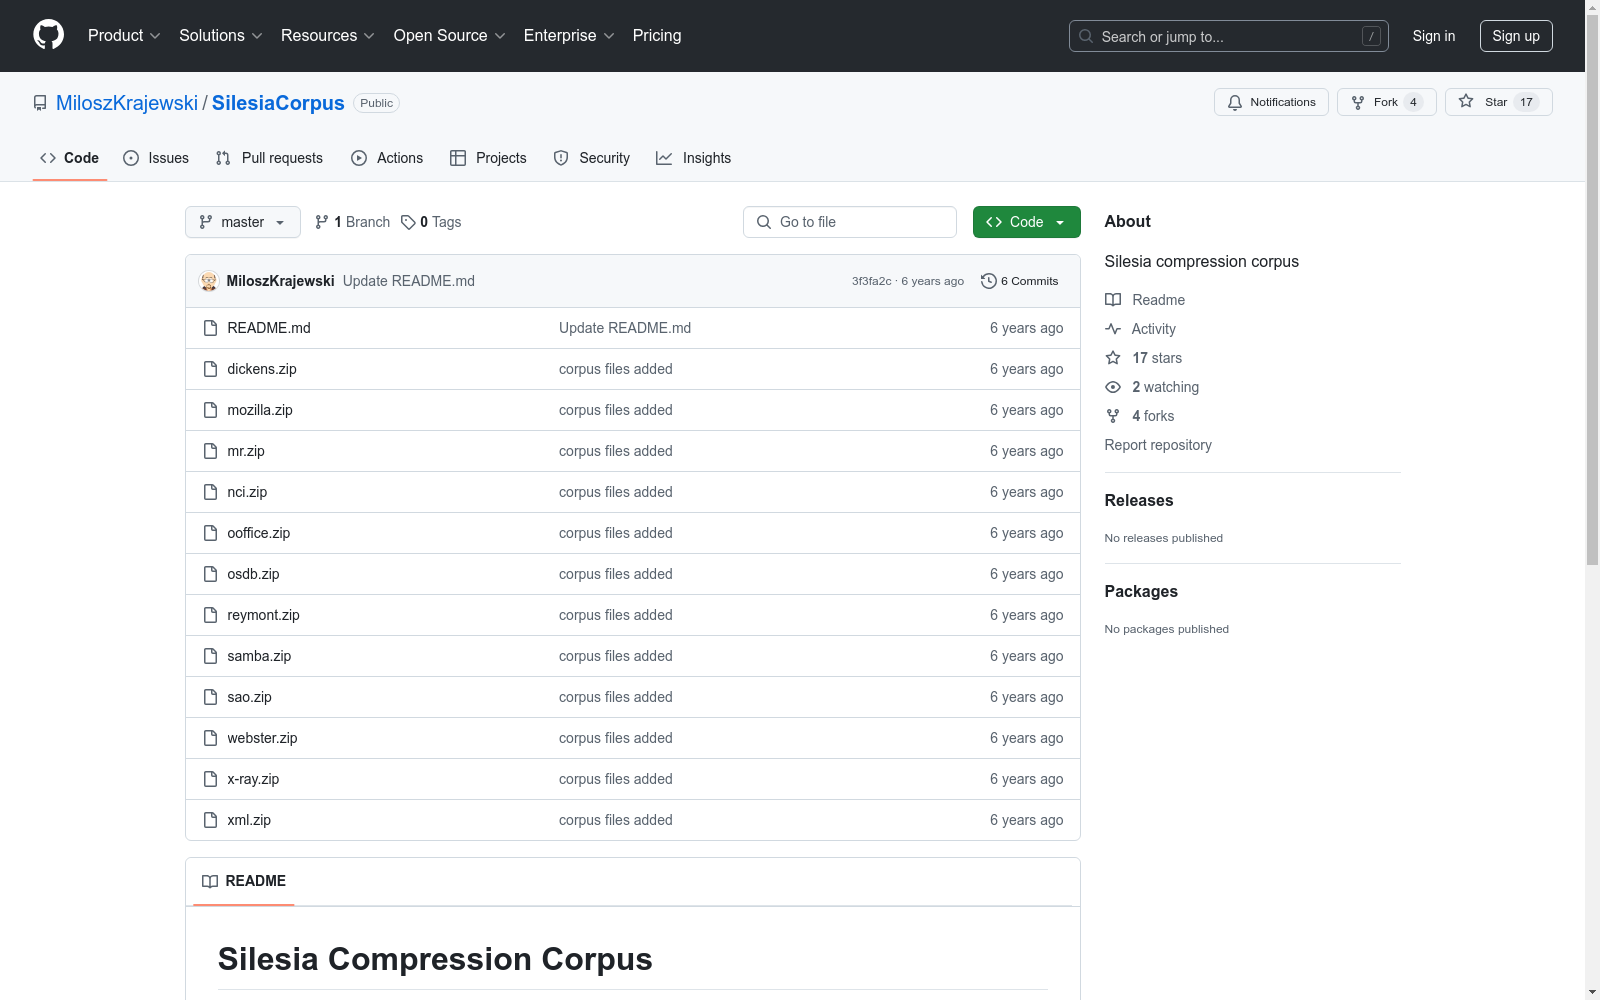
Task: Click MiloszKrajewski's avatar image
Action: pos(209,281)
